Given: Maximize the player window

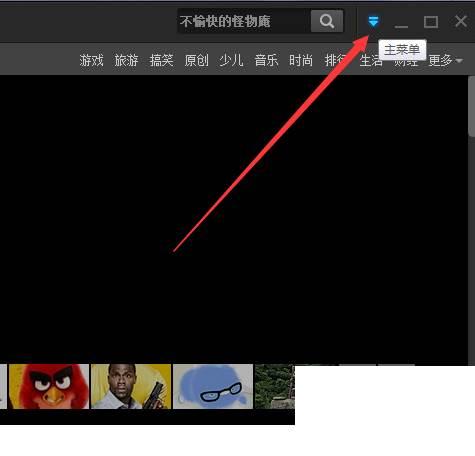Looking at the screenshot, I should [x=431, y=22].
